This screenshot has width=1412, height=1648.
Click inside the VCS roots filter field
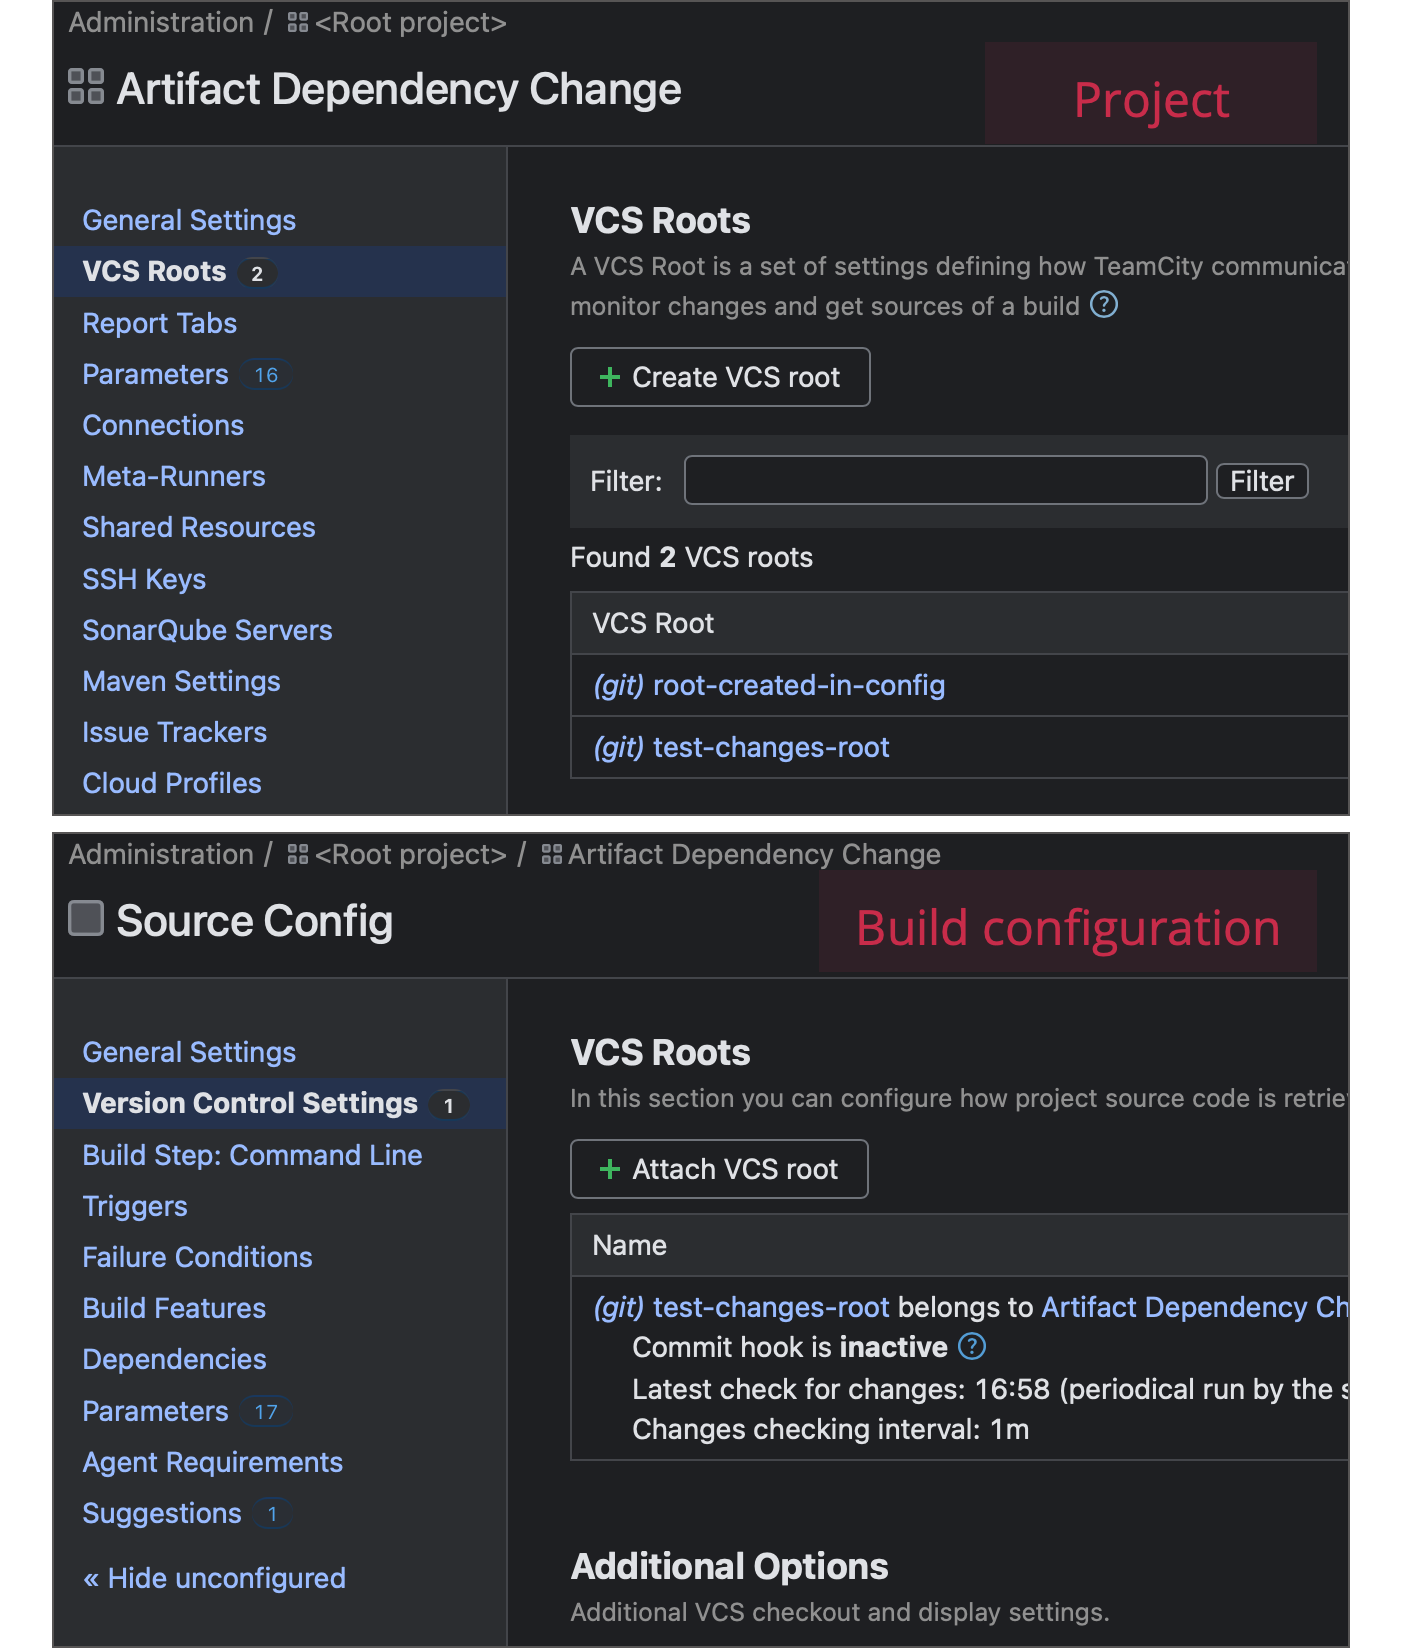(x=943, y=481)
